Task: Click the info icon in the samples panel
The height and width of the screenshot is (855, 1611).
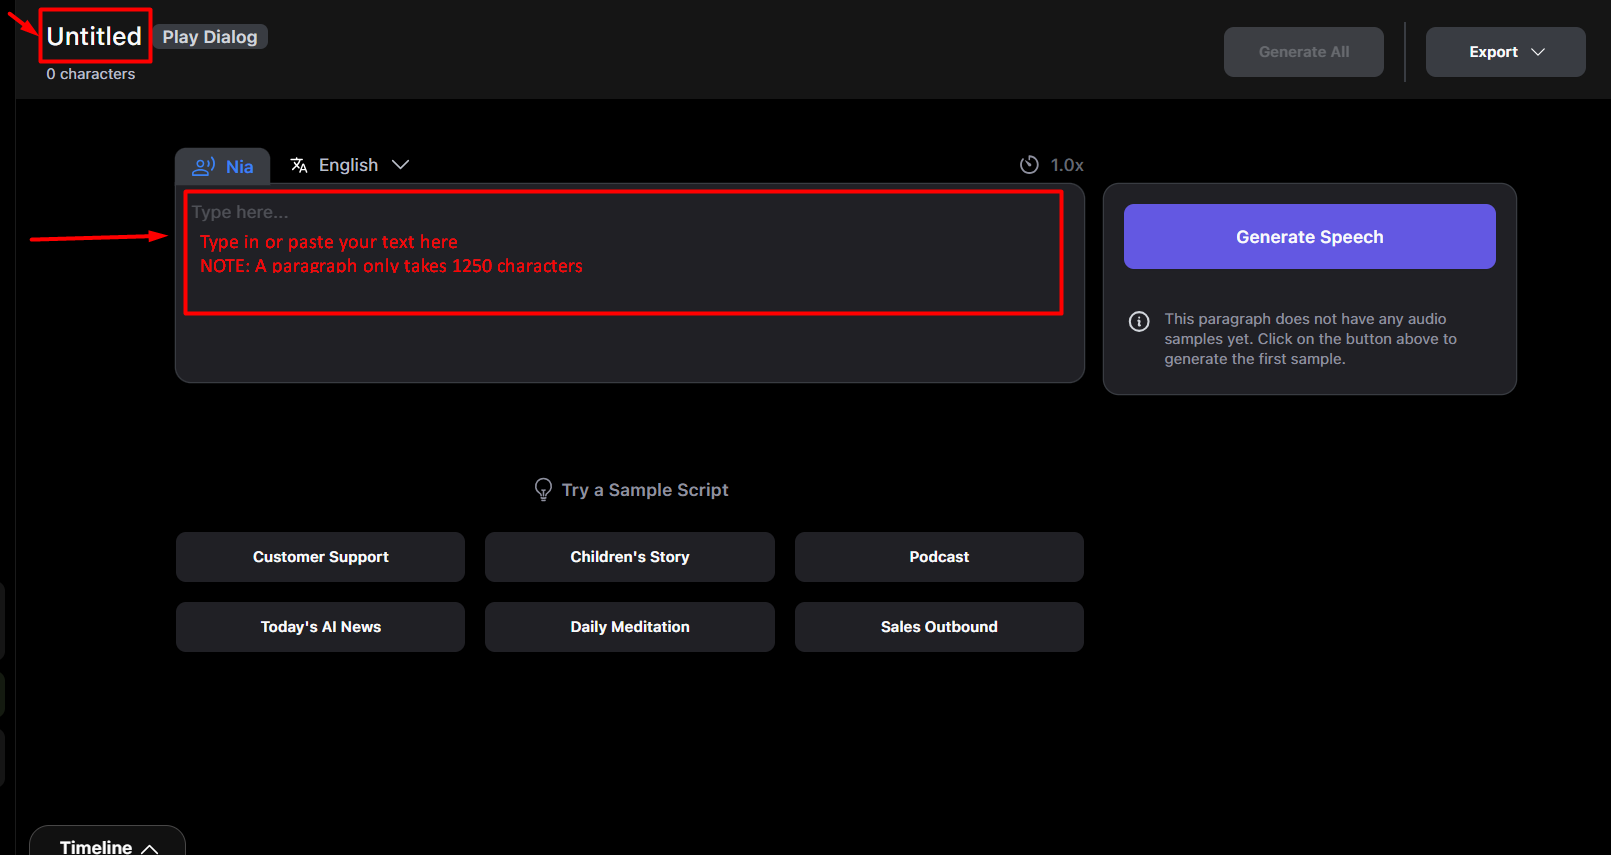Action: pyautogui.click(x=1139, y=321)
